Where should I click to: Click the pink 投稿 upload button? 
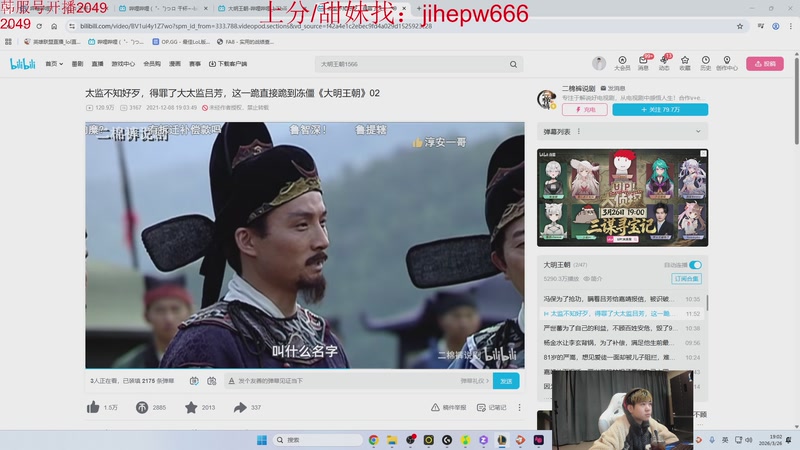point(765,64)
